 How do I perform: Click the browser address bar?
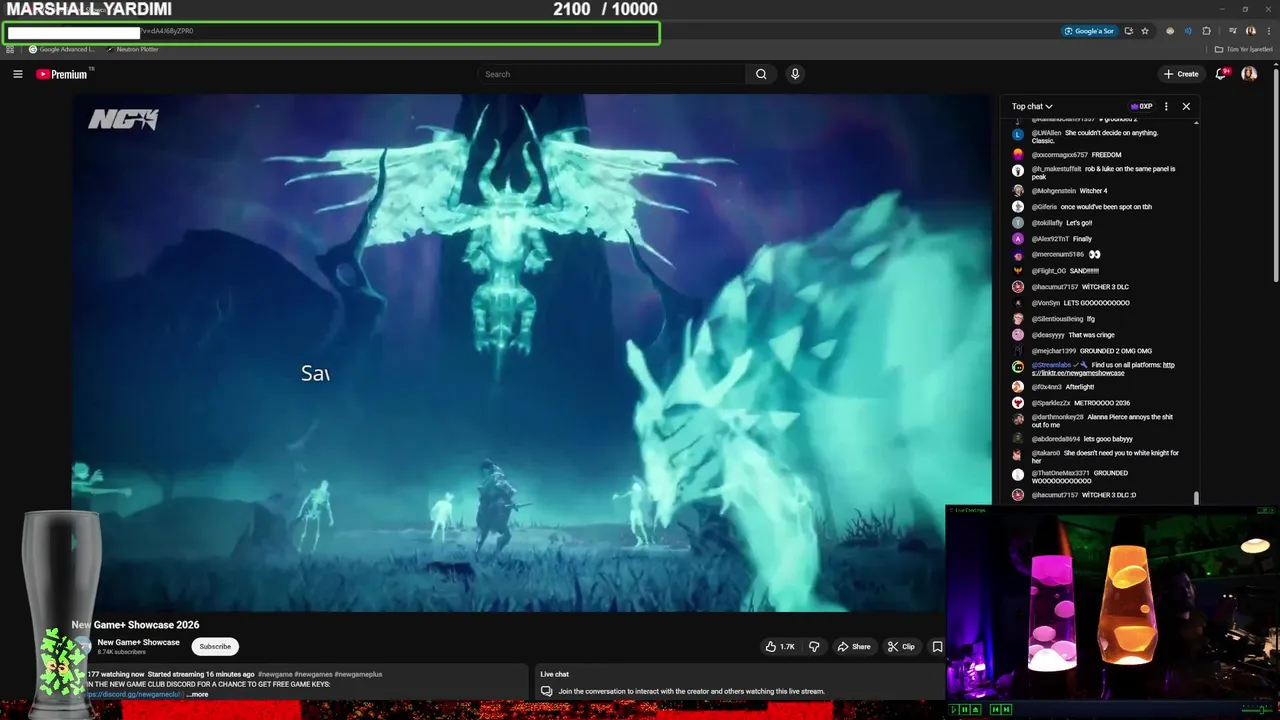click(332, 32)
